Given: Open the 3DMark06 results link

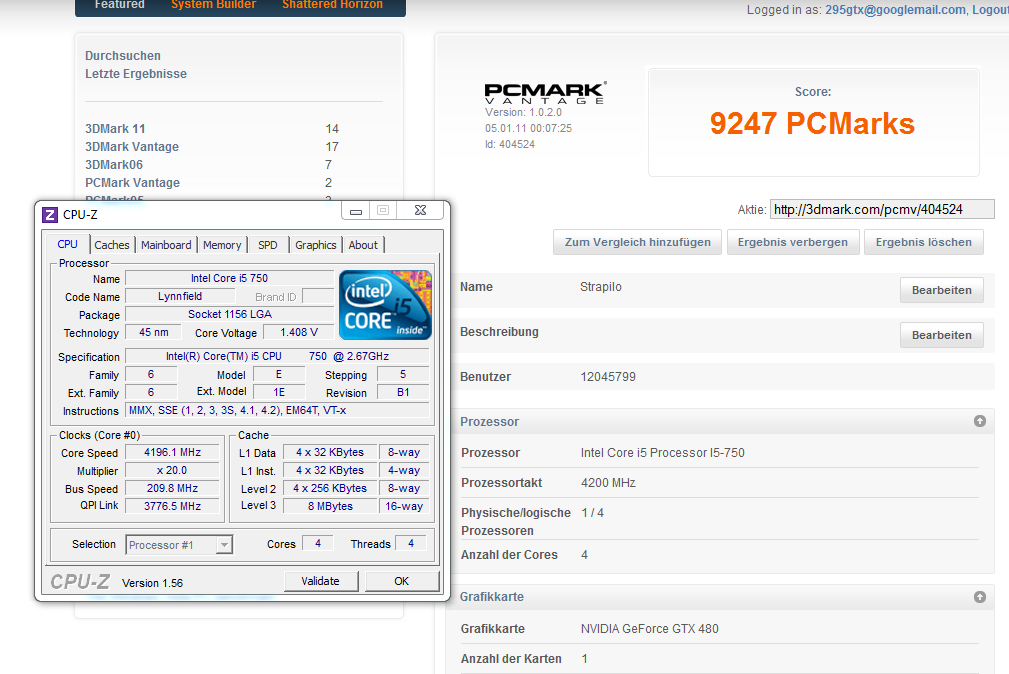Looking at the screenshot, I should (x=114, y=165).
